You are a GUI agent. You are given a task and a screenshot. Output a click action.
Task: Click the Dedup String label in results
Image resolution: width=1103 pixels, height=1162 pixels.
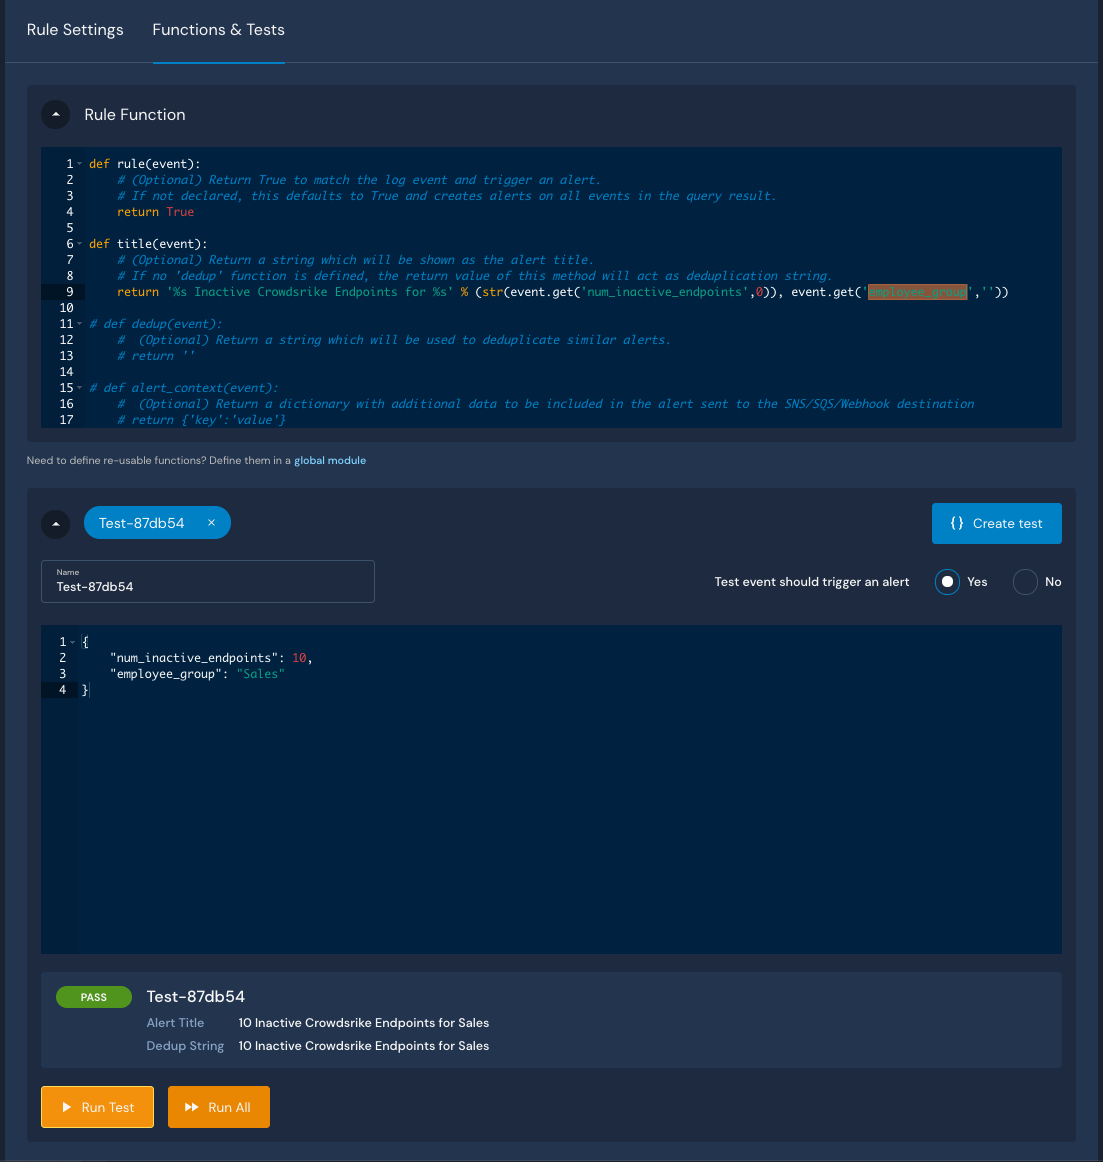tap(185, 1046)
